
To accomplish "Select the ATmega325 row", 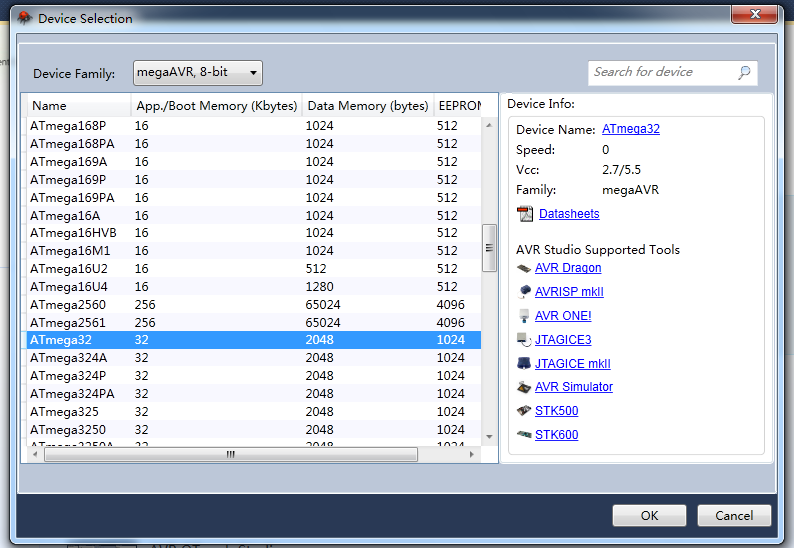I will coord(253,412).
